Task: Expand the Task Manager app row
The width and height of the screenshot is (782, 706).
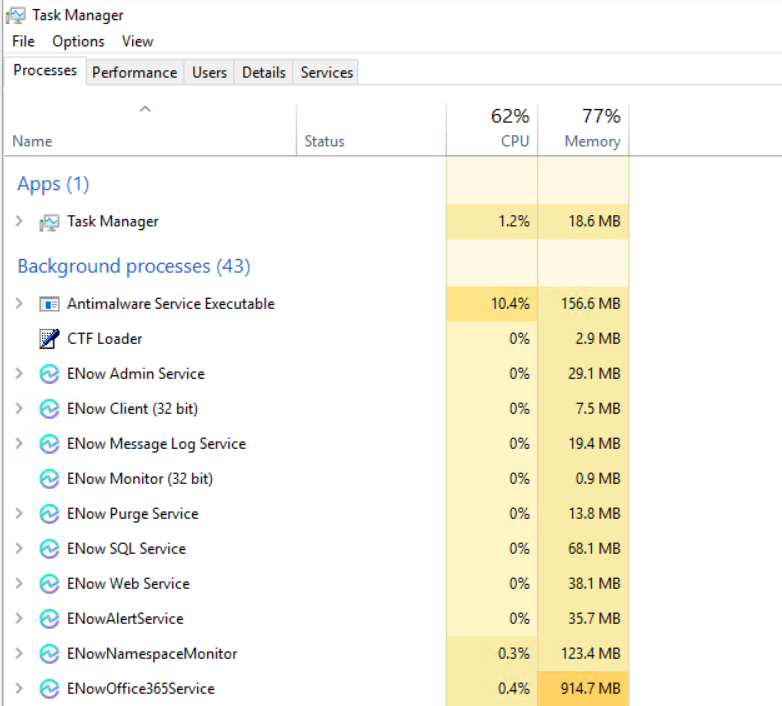Action: tap(19, 221)
